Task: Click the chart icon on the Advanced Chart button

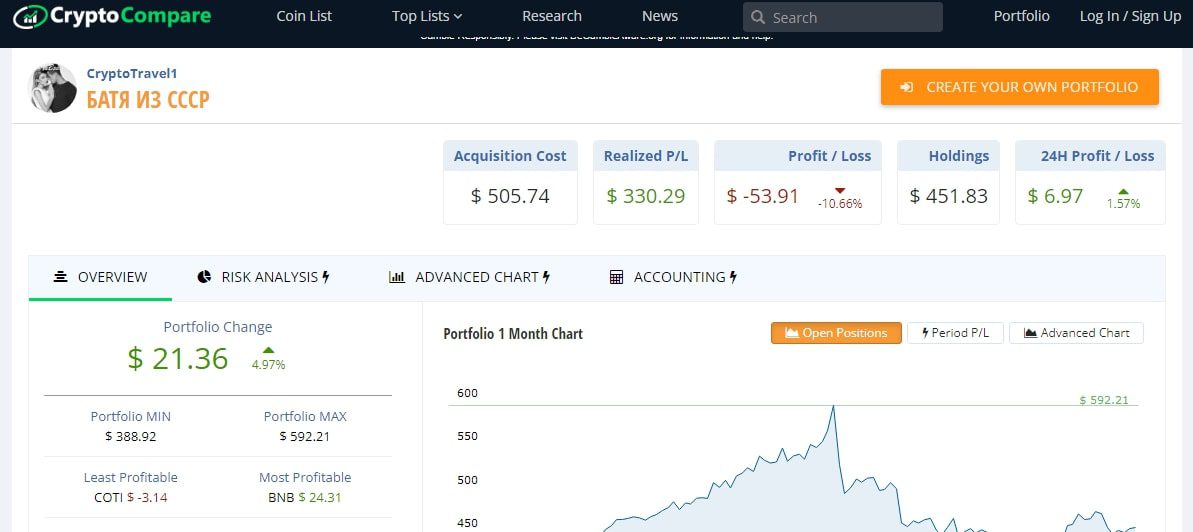Action: (1030, 333)
